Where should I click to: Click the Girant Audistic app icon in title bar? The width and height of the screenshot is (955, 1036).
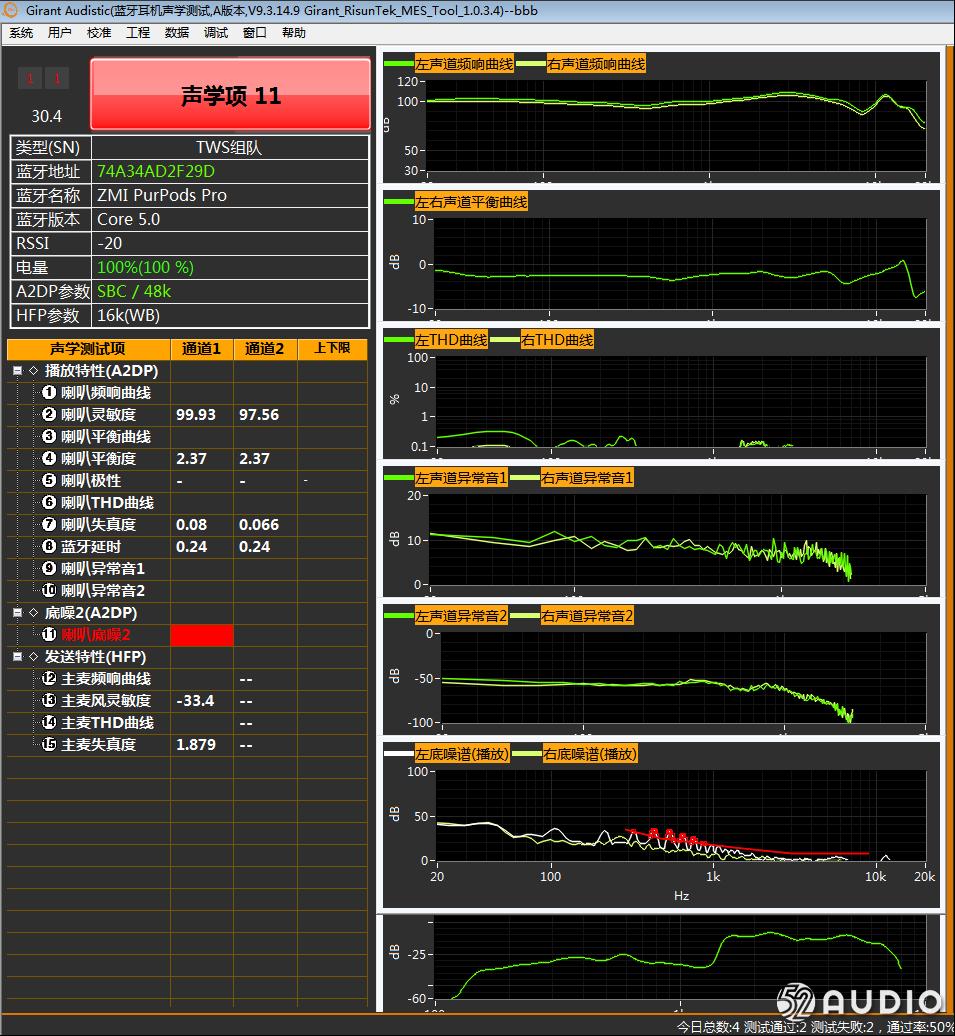tap(11, 10)
